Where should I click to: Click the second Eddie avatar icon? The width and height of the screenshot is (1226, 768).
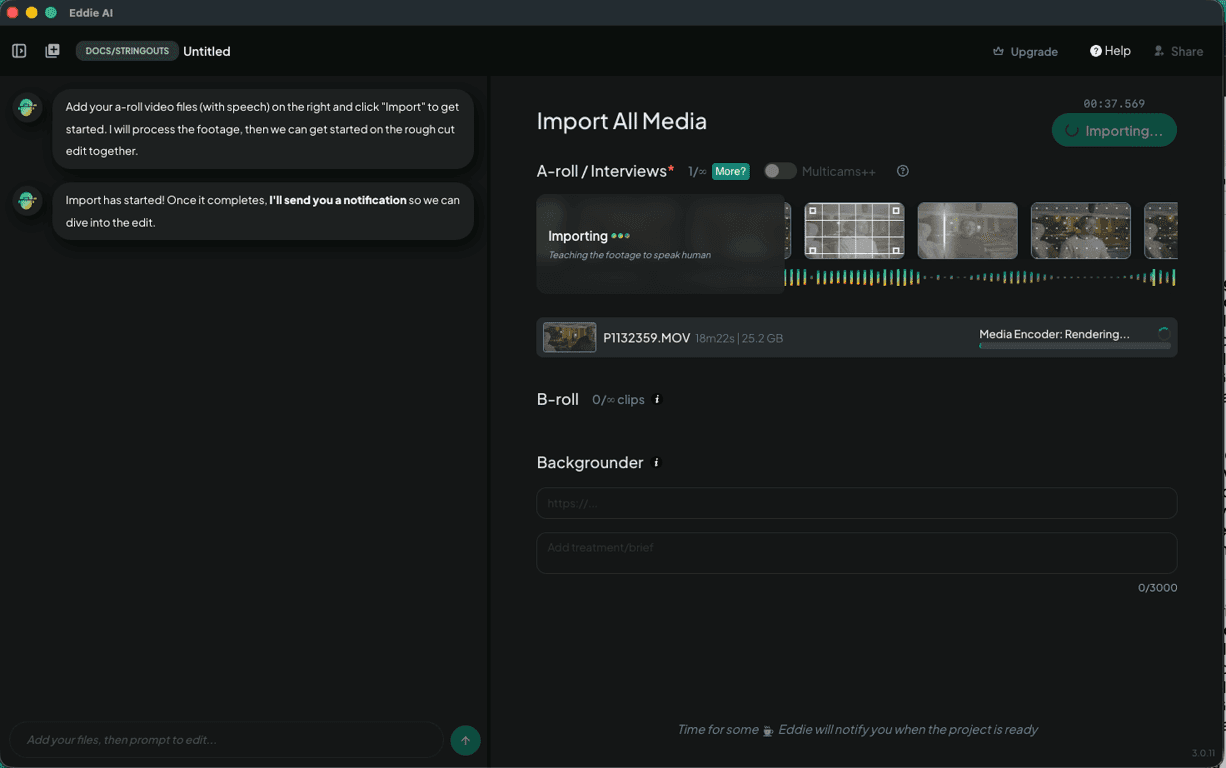(27, 200)
